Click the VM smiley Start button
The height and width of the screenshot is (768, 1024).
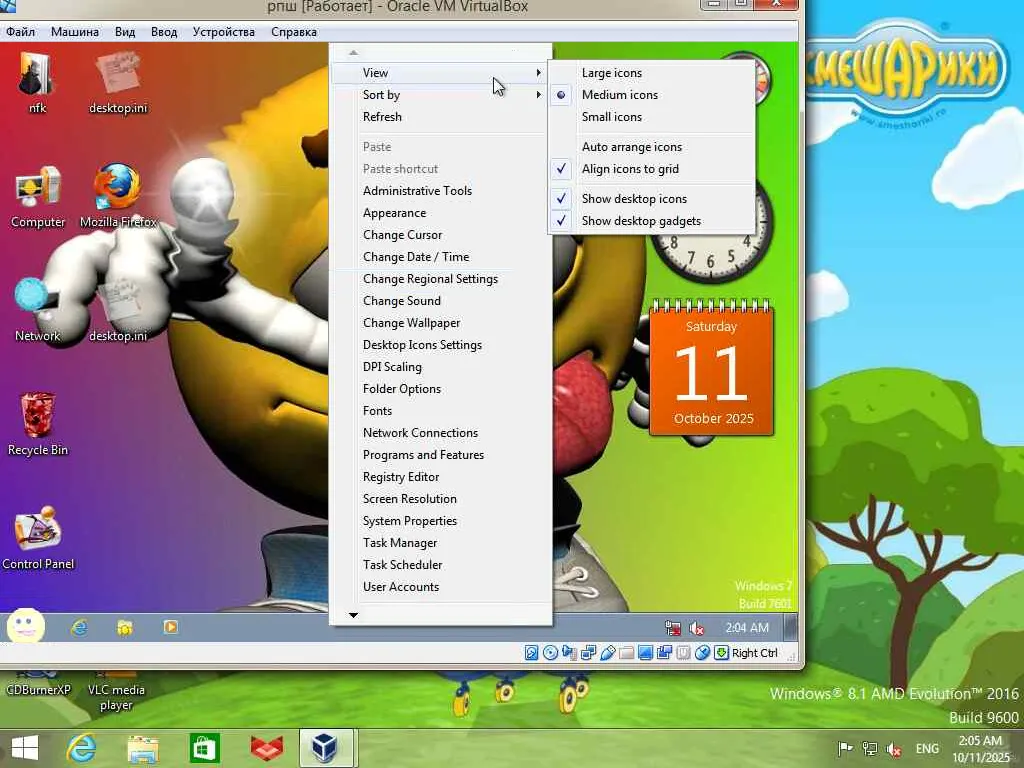[x=25, y=627]
